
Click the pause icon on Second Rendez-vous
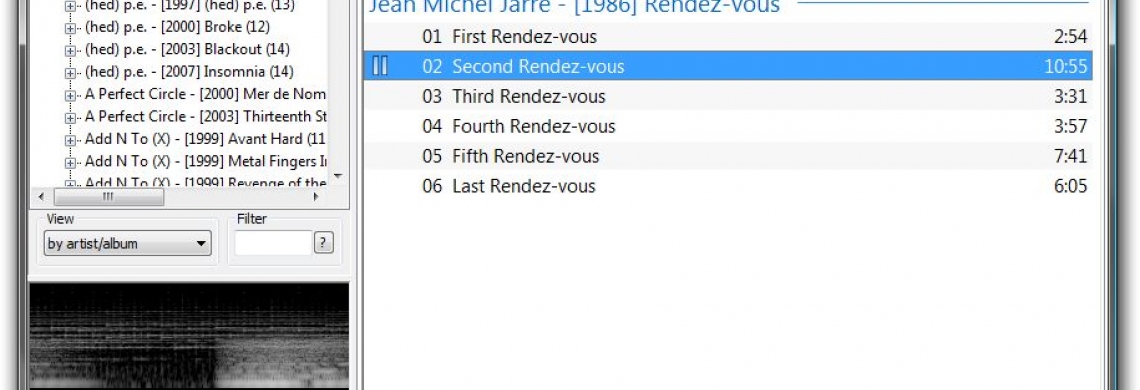[380, 65]
